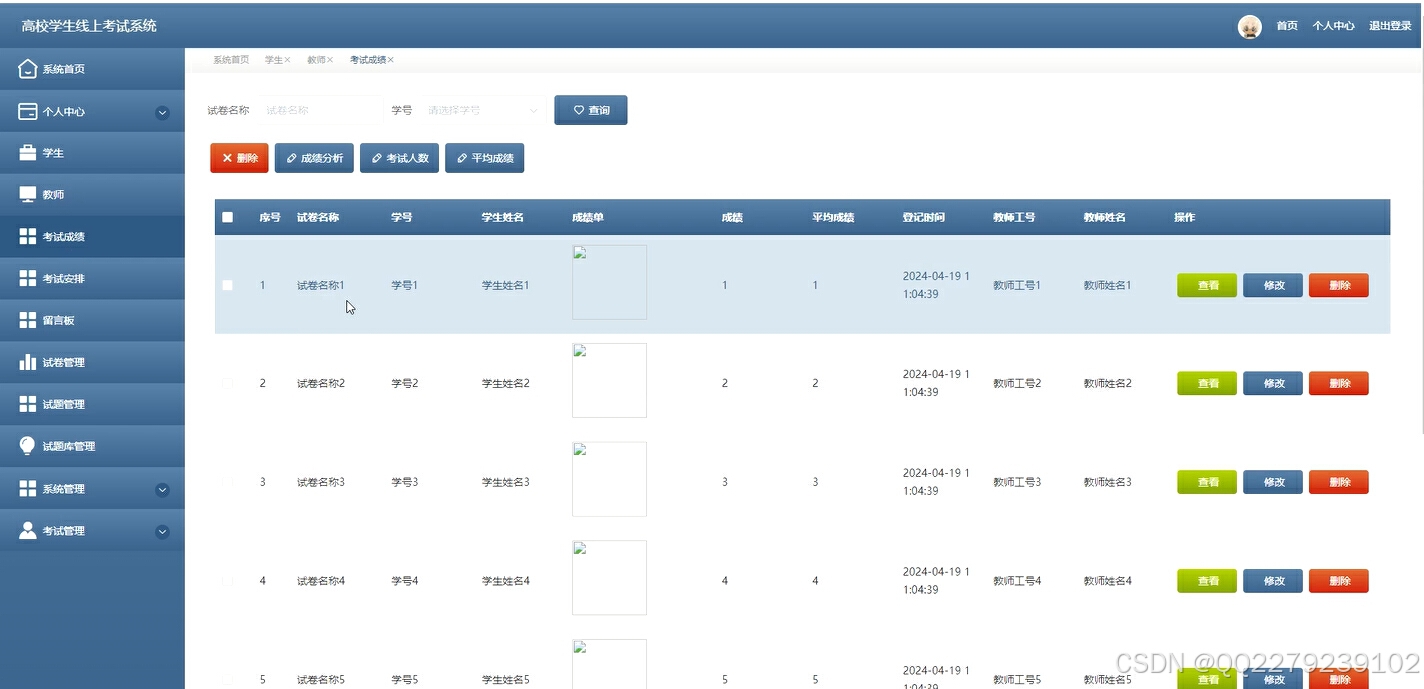1424x689 pixels.
Task: Click the red 删除 batch delete button
Action: (239, 158)
